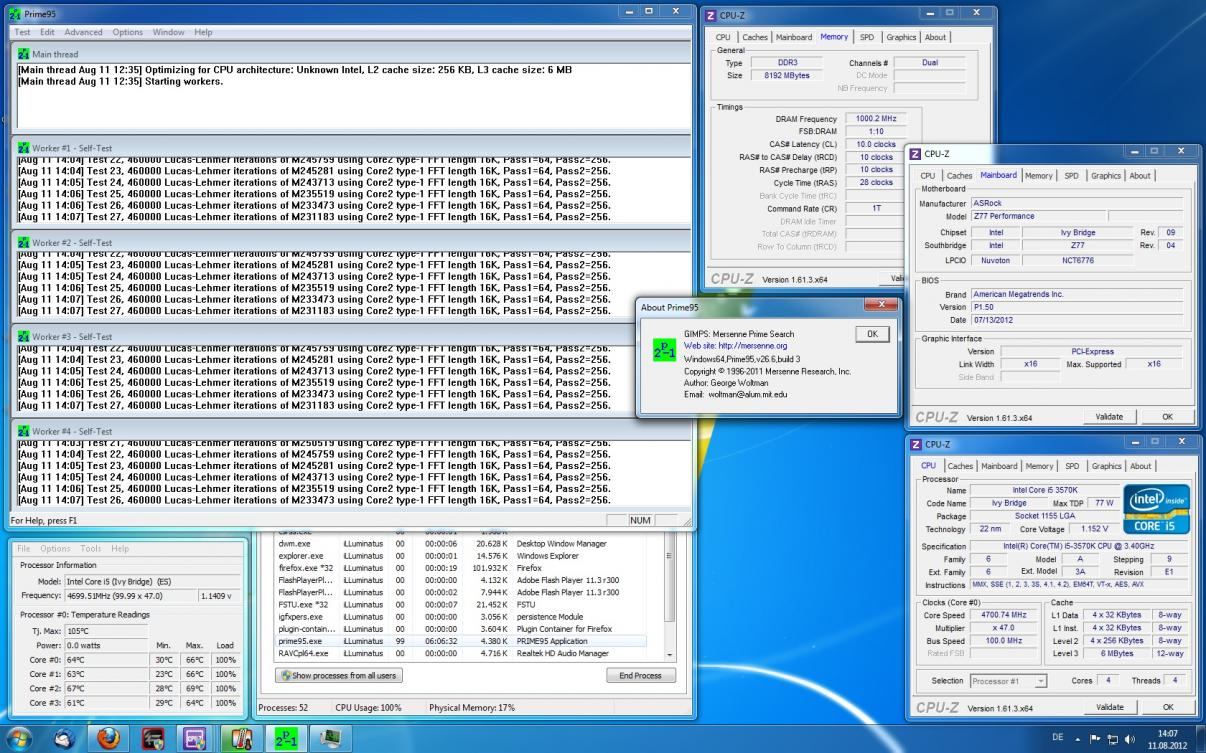Open the Test menu in Prime95
The width and height of the screenshot is (1206, 753).
(x=21, y=32)
